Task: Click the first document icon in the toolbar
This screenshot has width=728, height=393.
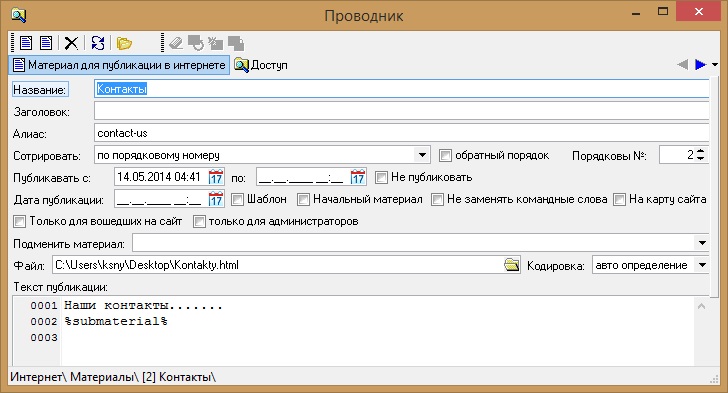Action: click(x=26, y=43)
